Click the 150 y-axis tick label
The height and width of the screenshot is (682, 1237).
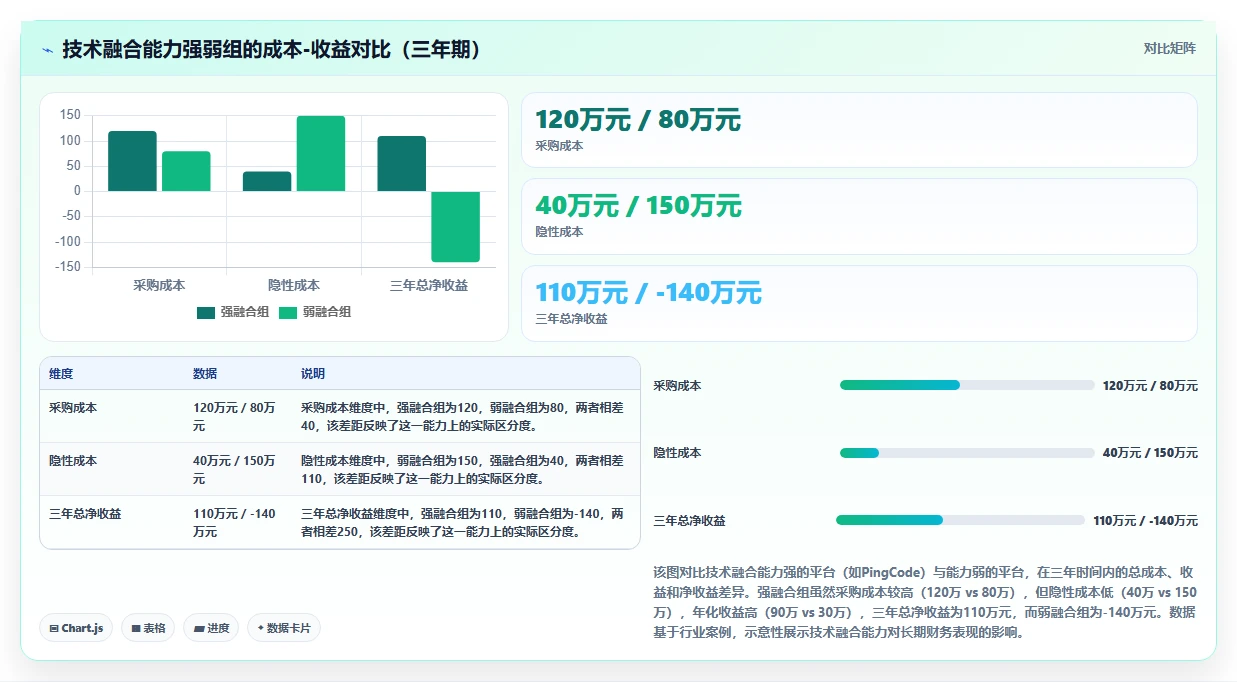tap(70, 115)
